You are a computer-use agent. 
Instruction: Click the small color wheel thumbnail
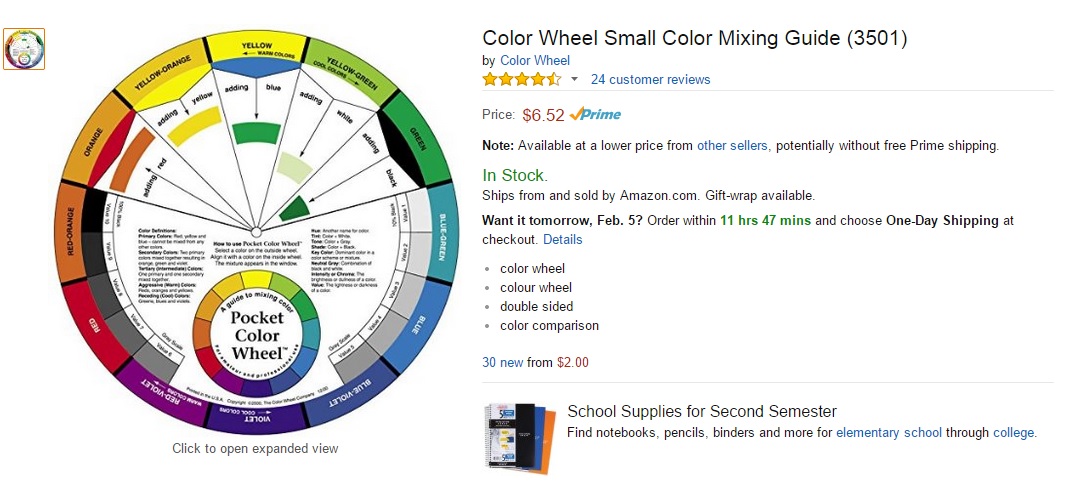(25, 48)
